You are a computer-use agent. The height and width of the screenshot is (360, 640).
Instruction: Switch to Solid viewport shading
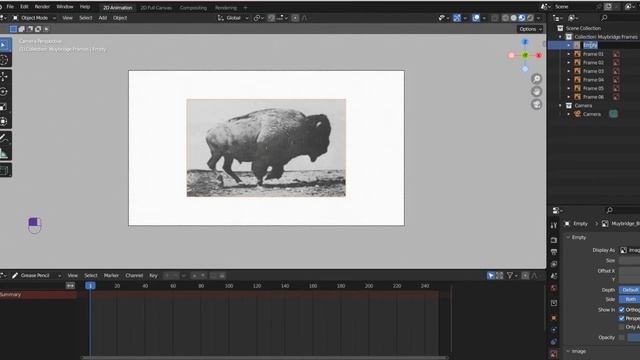(513, 18)
